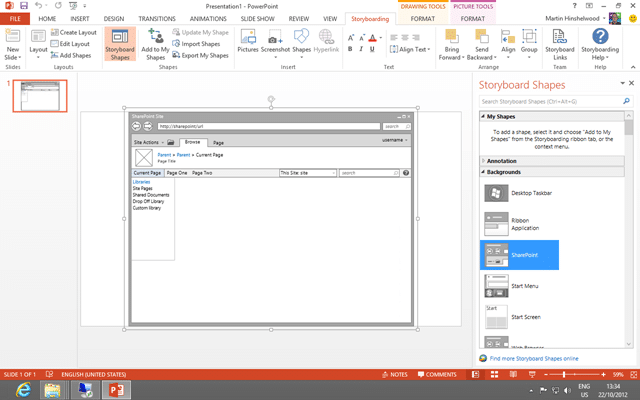Click the shapes search magnifier icon
The height and width of the screenshot is (400, 640).
(627, 101)
